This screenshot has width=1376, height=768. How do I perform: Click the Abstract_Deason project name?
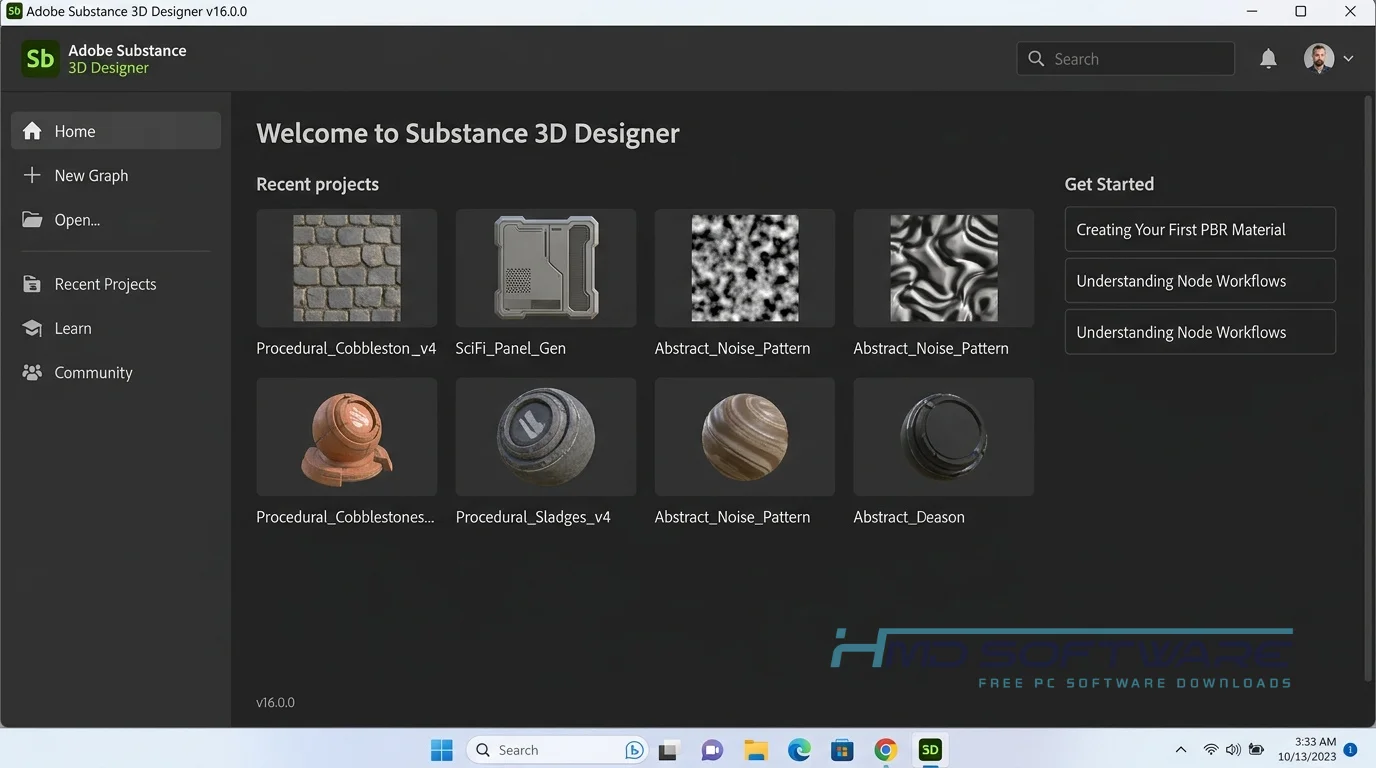point(909,517)
